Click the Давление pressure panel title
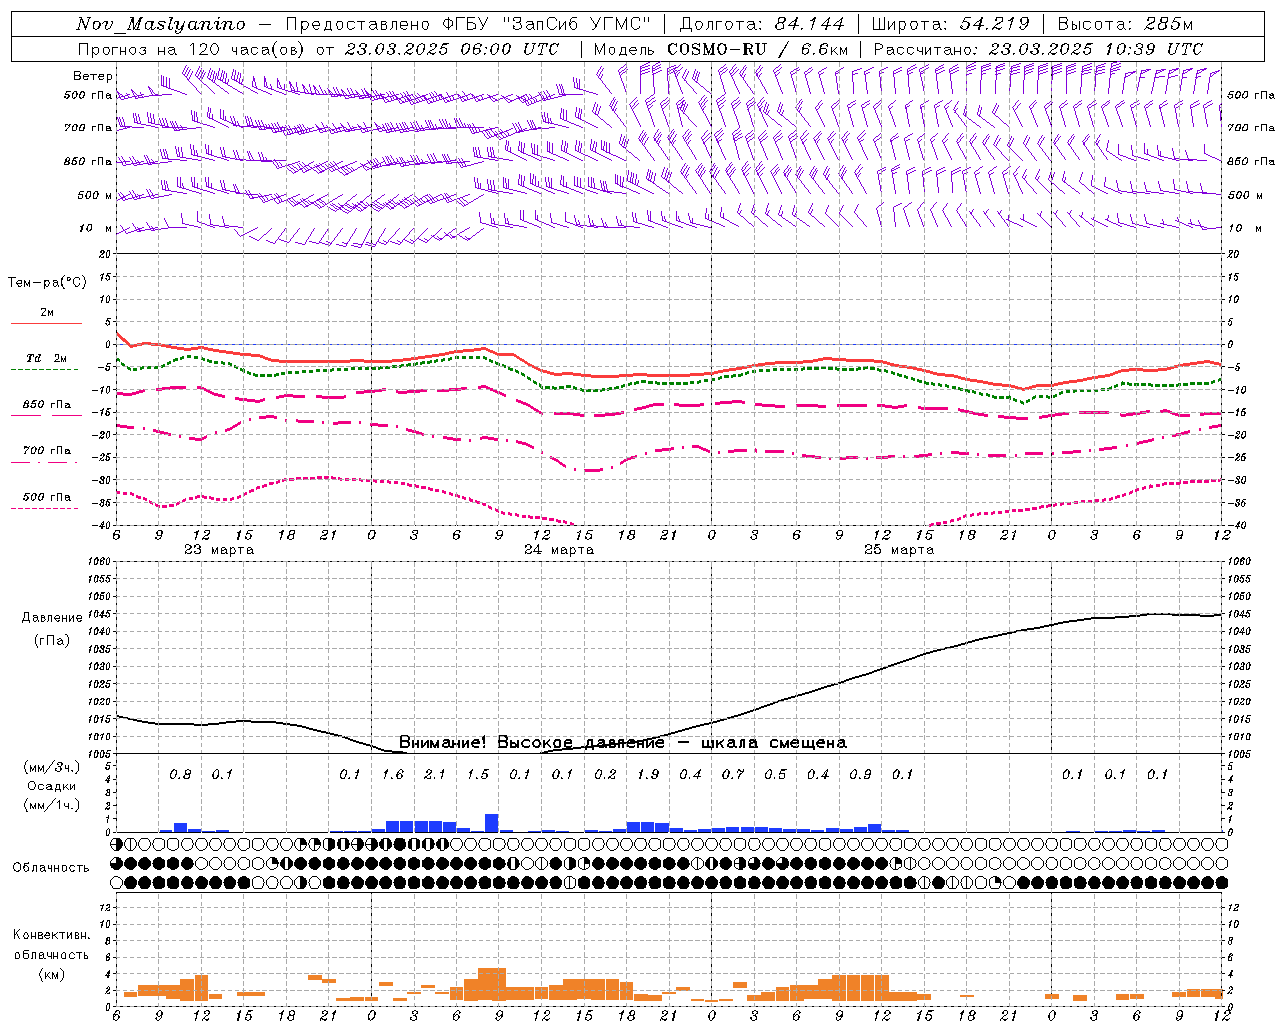 pyautogui.click(x=52, y=618)
